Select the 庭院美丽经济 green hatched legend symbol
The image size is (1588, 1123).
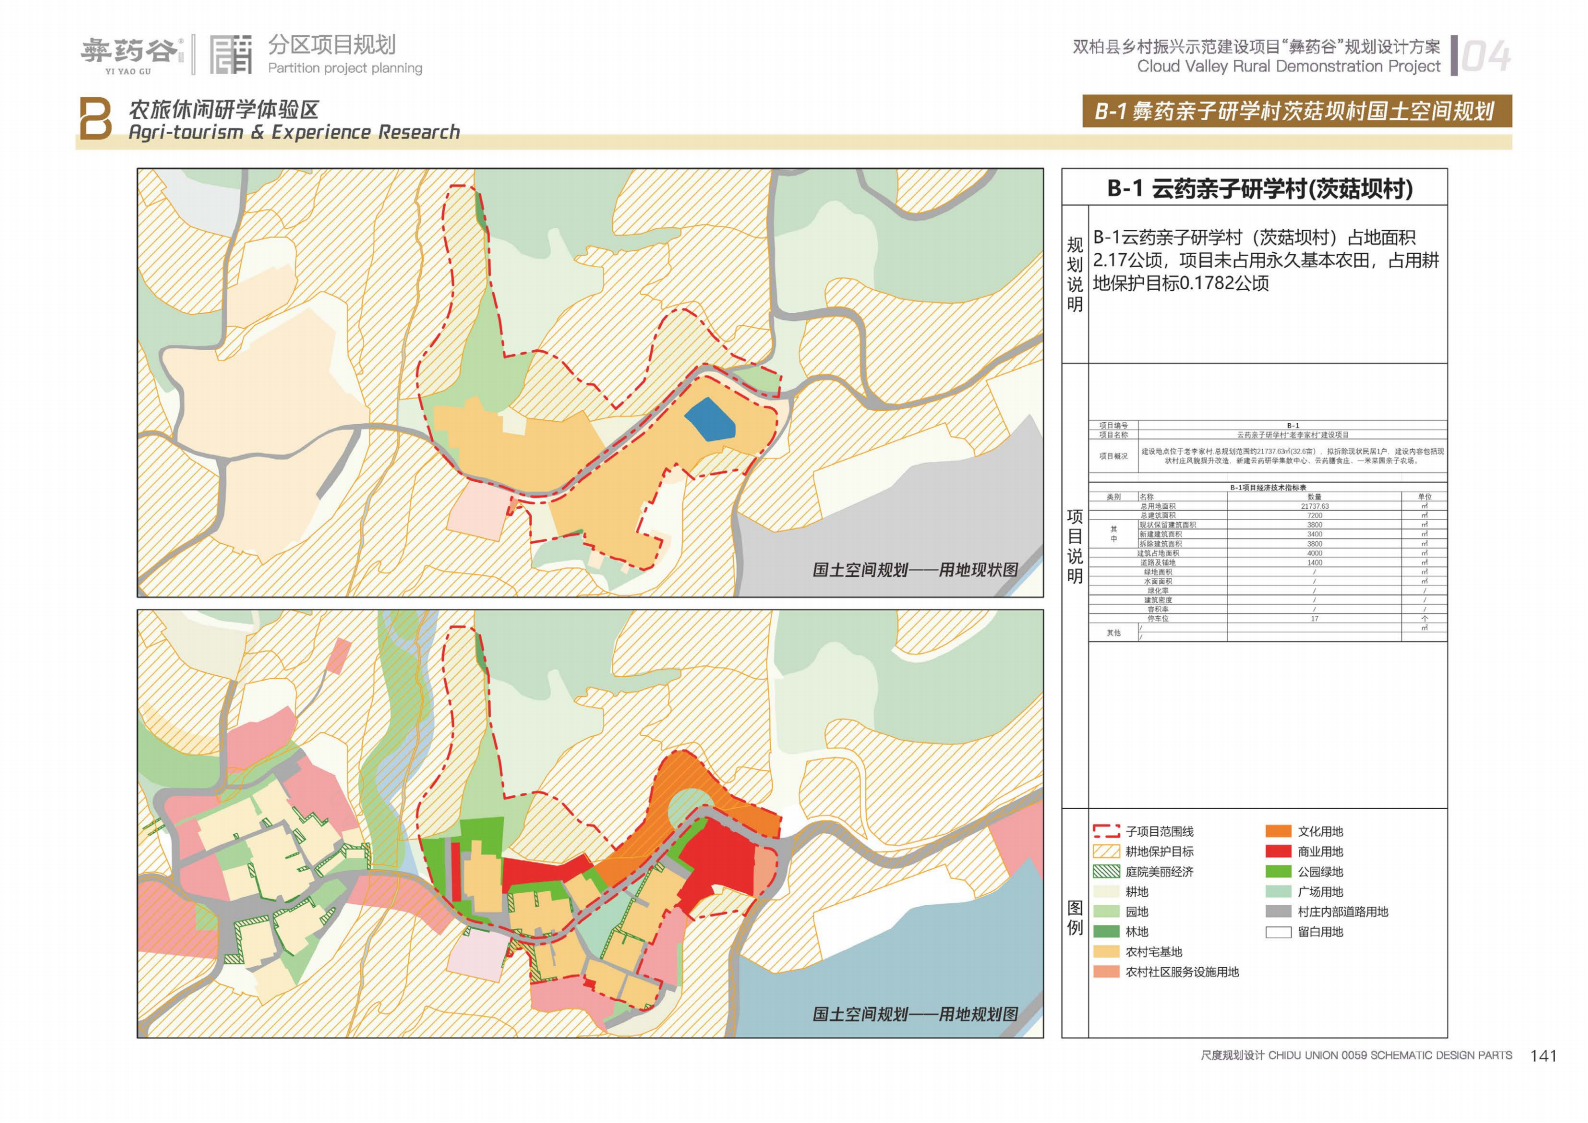click(1106, 871)
